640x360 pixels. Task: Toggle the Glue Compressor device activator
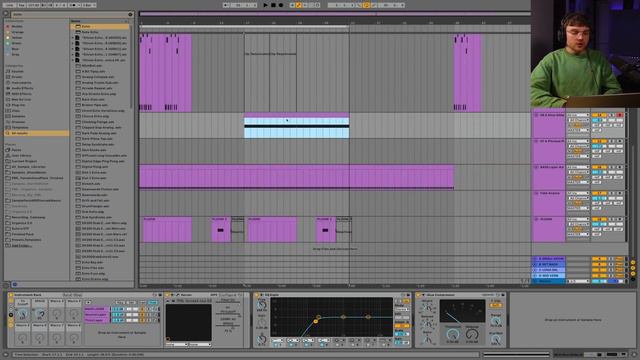pyautogui.click(x=418, y=295)
